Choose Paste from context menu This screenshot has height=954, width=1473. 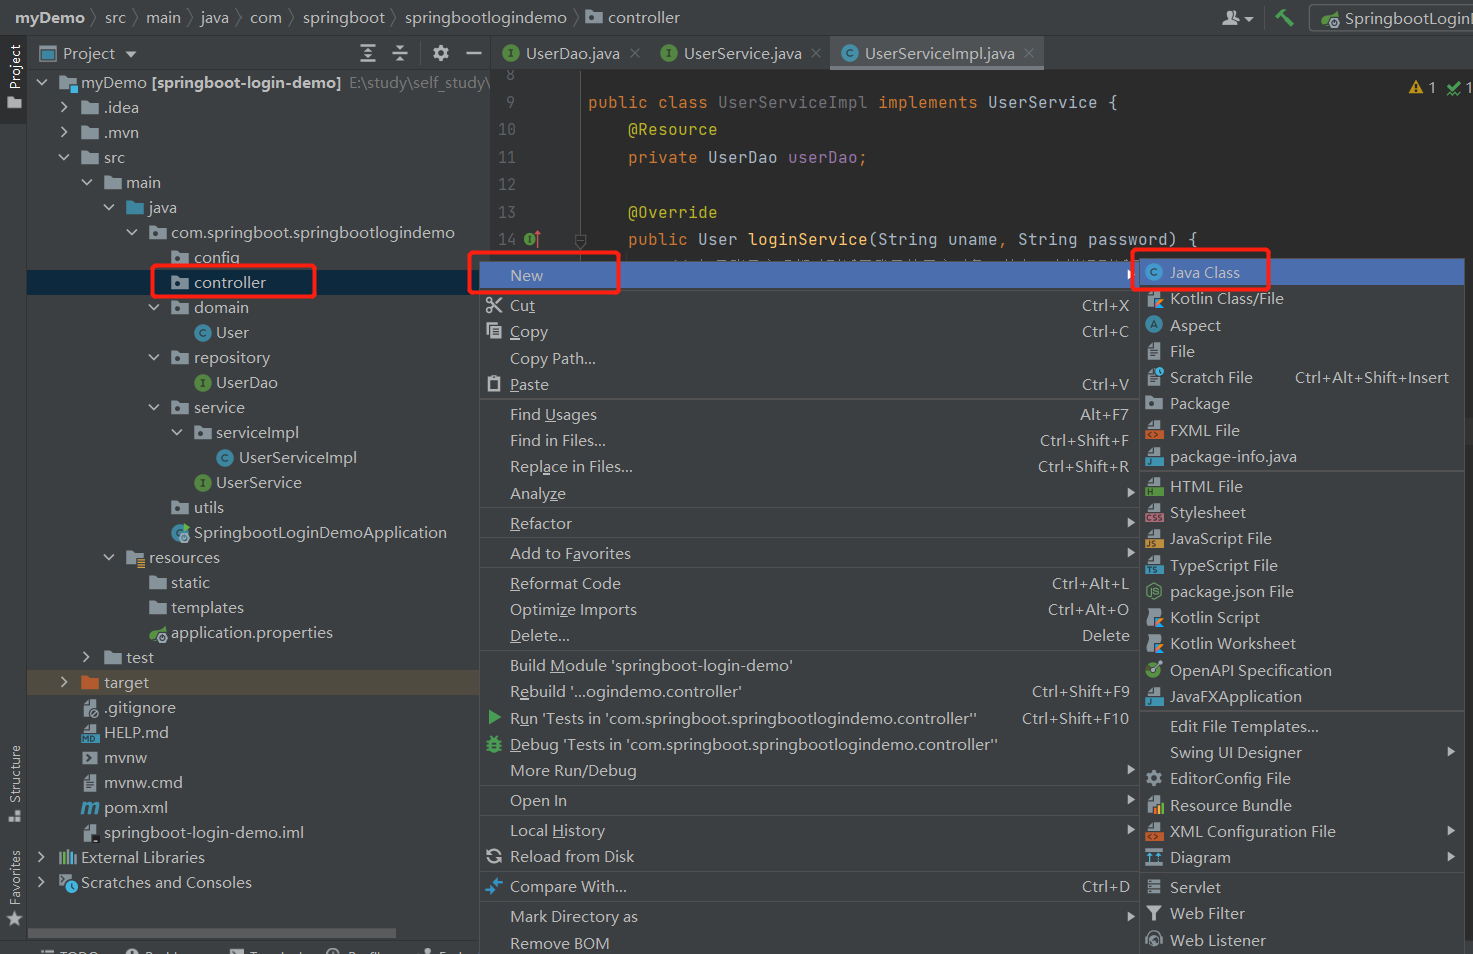coord(808,384)
